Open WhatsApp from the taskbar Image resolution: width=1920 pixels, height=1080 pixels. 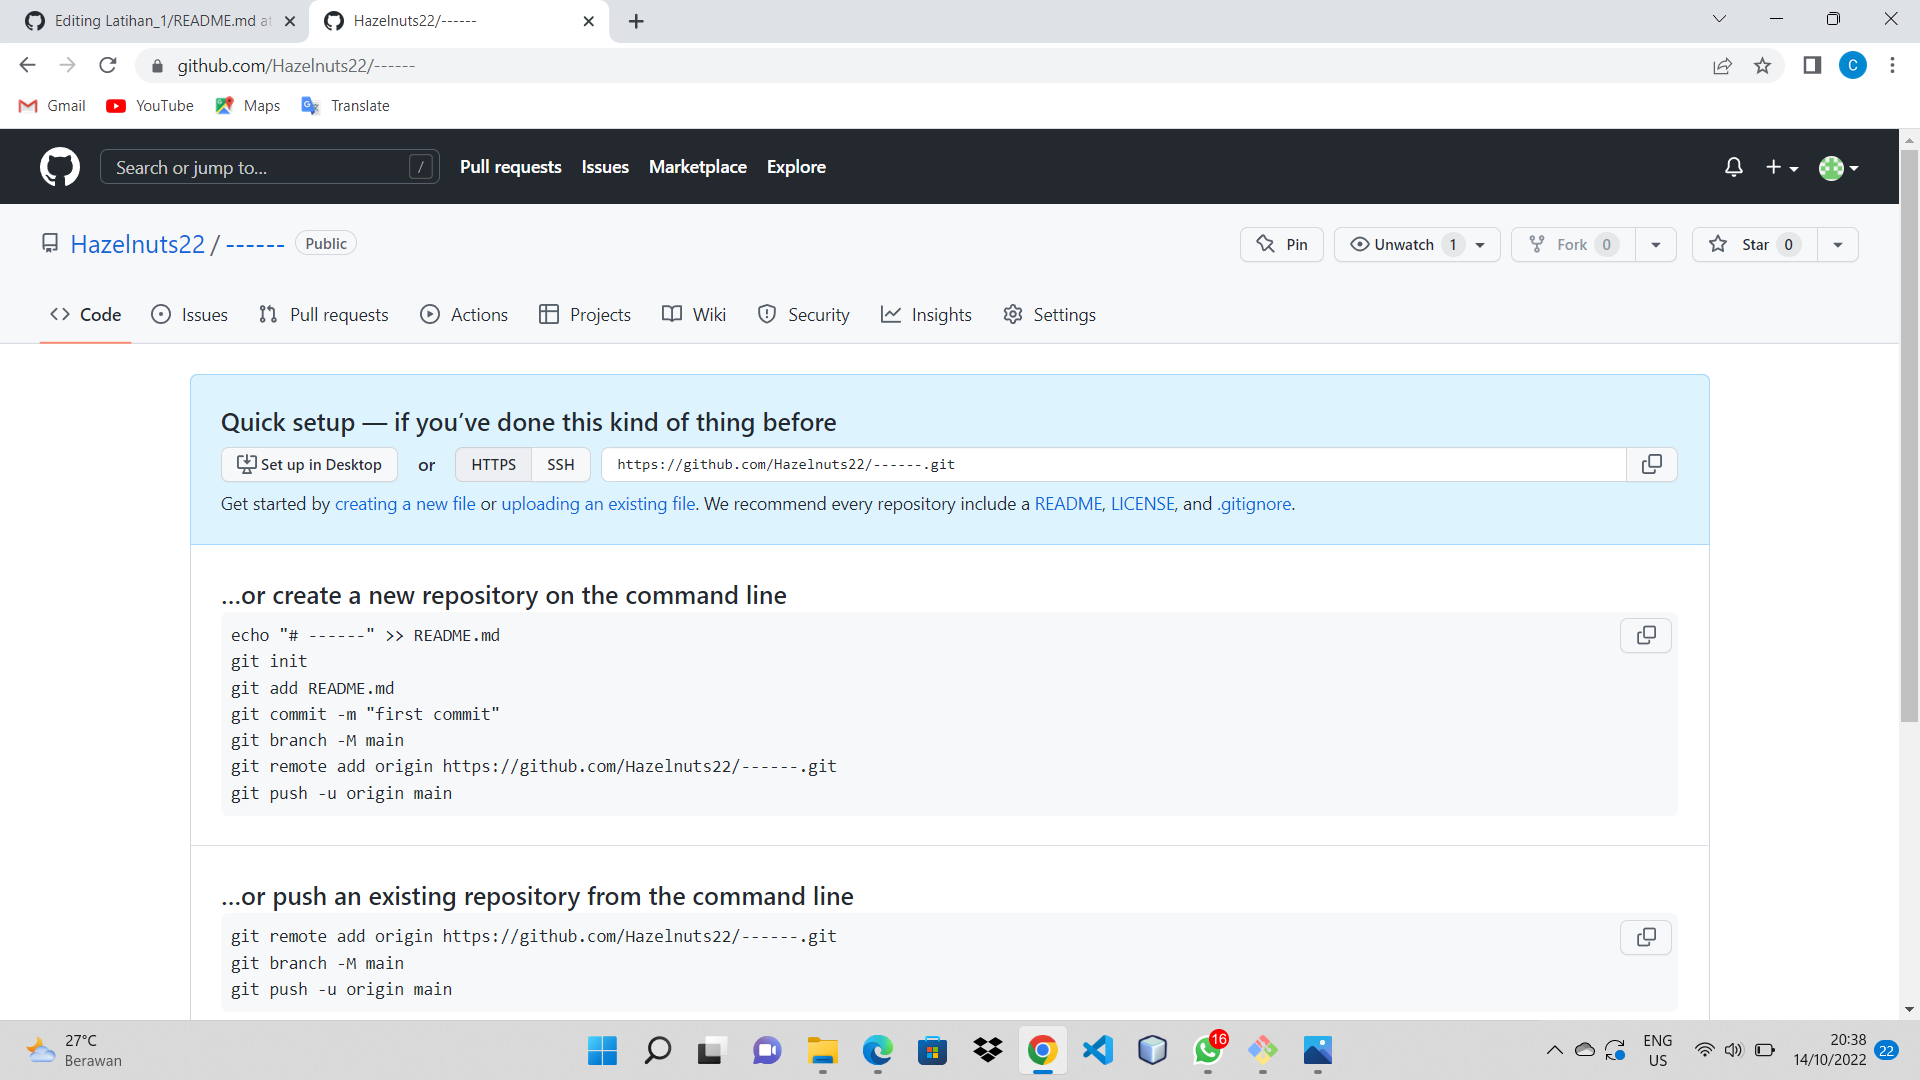pos(1207,1051)
